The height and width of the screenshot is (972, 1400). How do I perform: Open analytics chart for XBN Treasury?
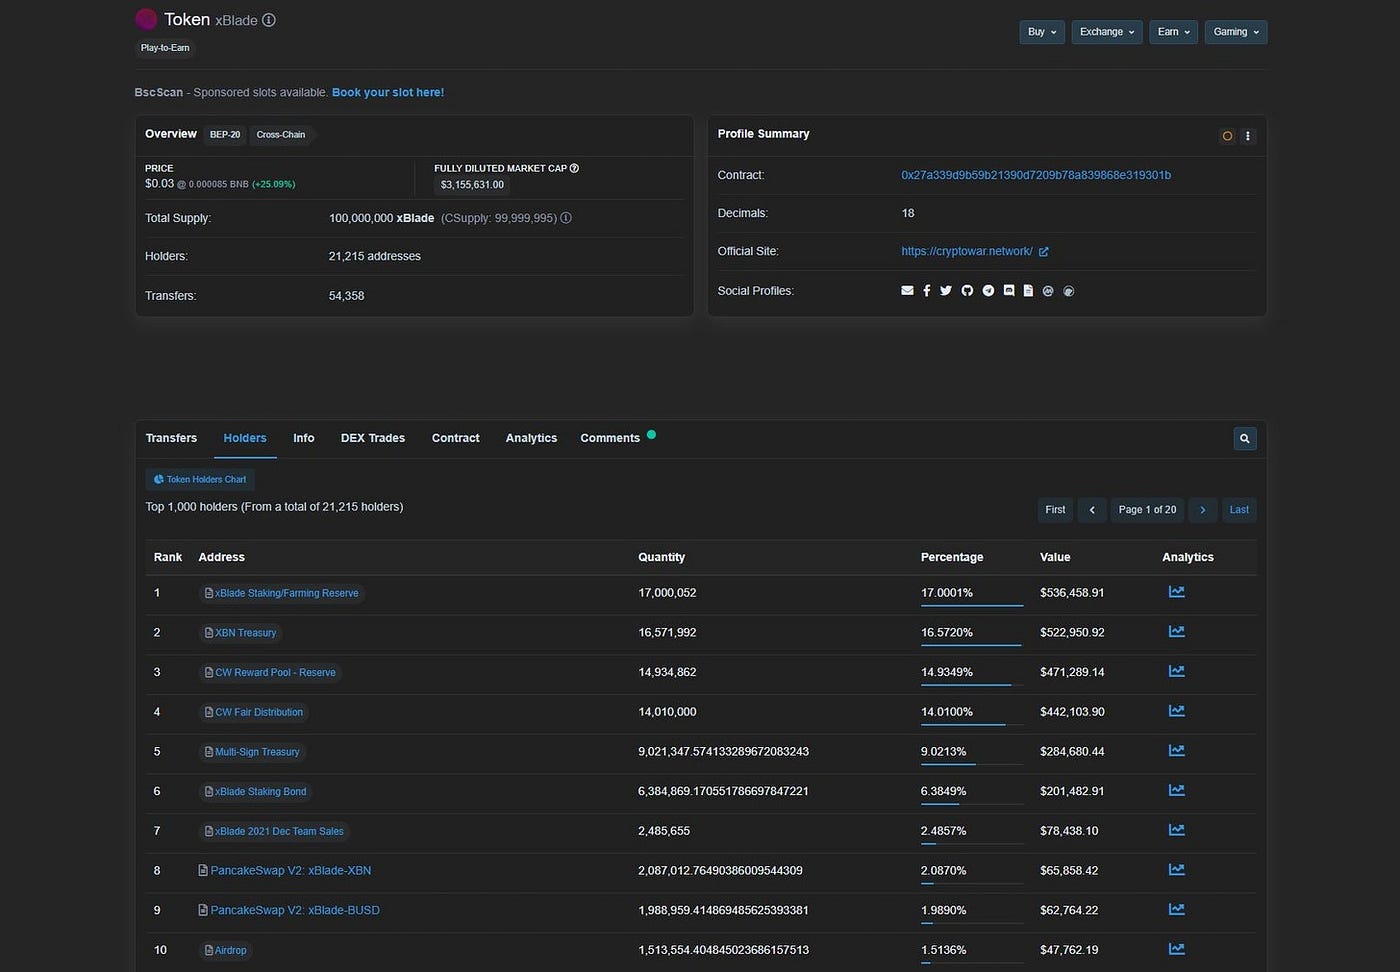[x=1177, y=632]
